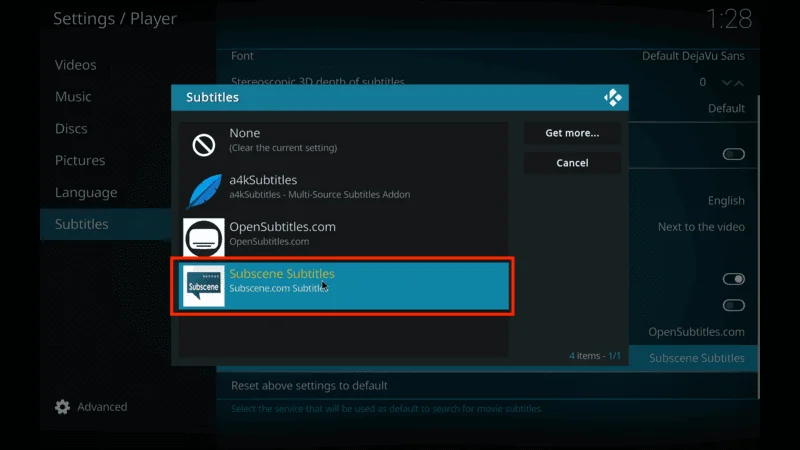Screen dimensions: 800x450
Task: Click the Get more... button
Action: click(572, 133)
